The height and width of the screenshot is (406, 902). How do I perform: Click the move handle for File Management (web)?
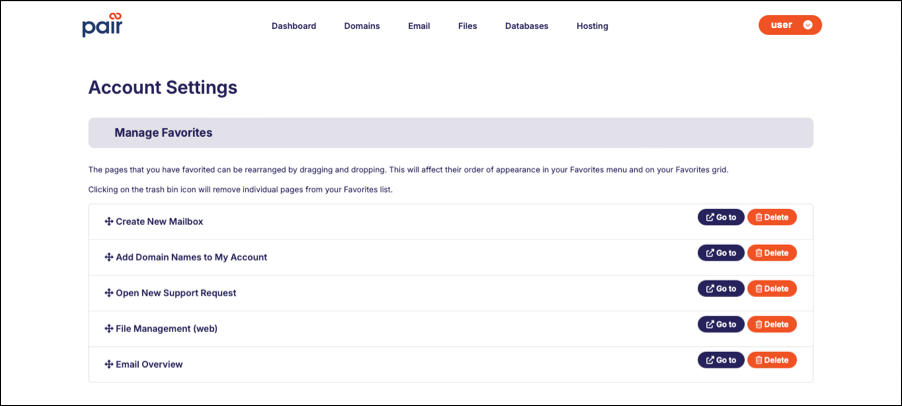coord(108,328)
